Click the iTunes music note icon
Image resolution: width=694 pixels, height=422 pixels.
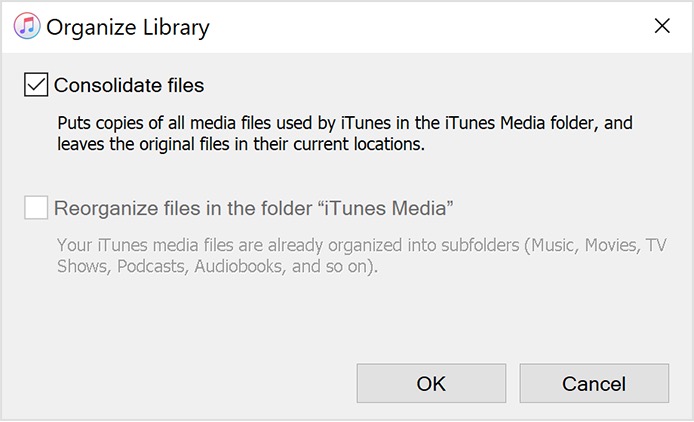click(24, 26)
